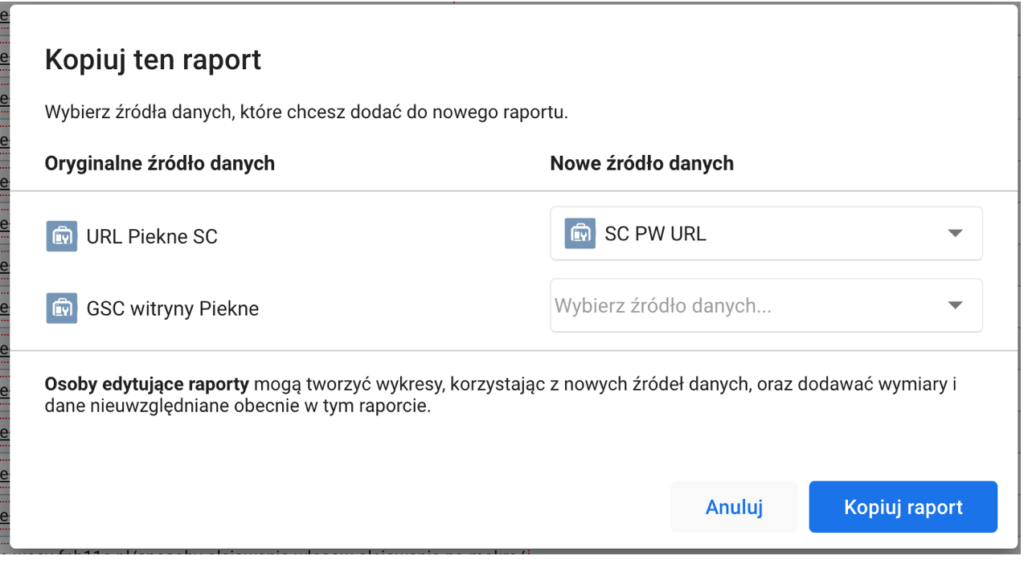Click the word "raport" in the dialog title

click(223, 60)
